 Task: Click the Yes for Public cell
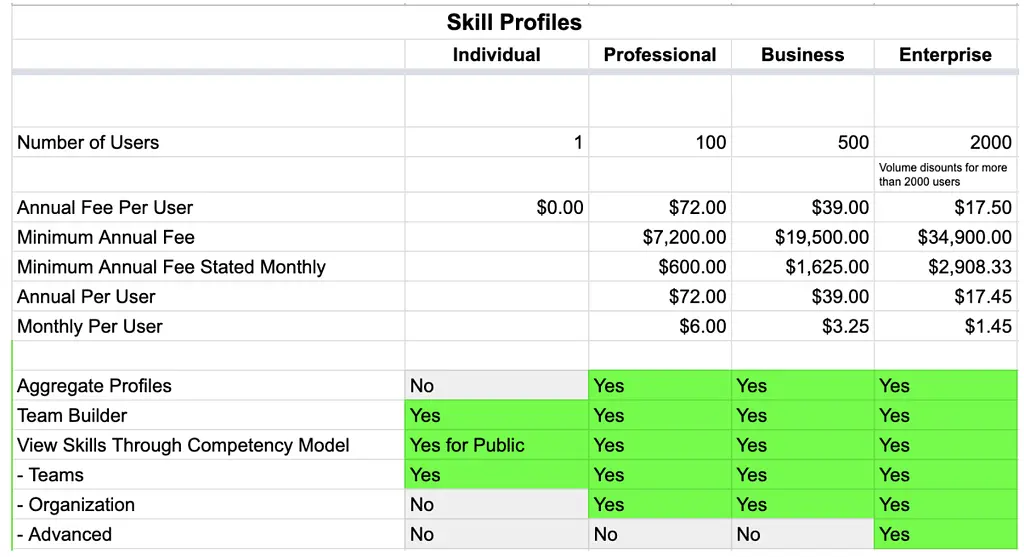pos(496,445)
